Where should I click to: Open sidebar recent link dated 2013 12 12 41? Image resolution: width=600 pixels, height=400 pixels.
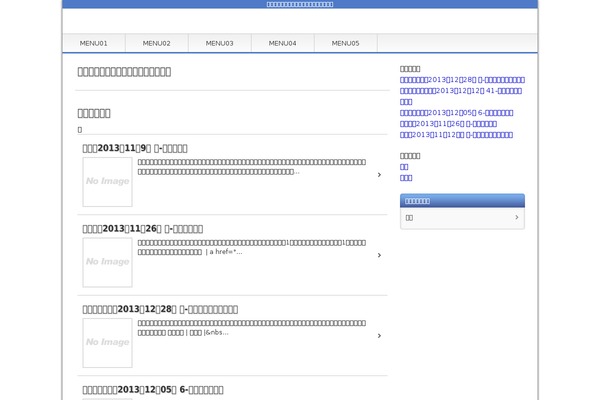pyautogui.click(x=461, y=96)
